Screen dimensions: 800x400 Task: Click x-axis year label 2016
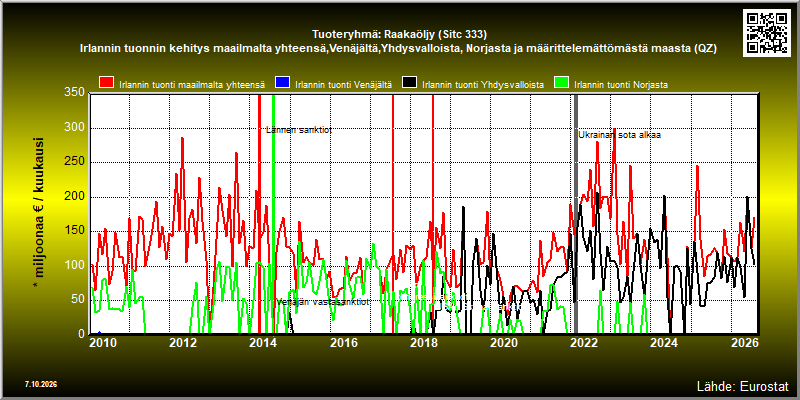pyautogui.click(x=344, y=342)
